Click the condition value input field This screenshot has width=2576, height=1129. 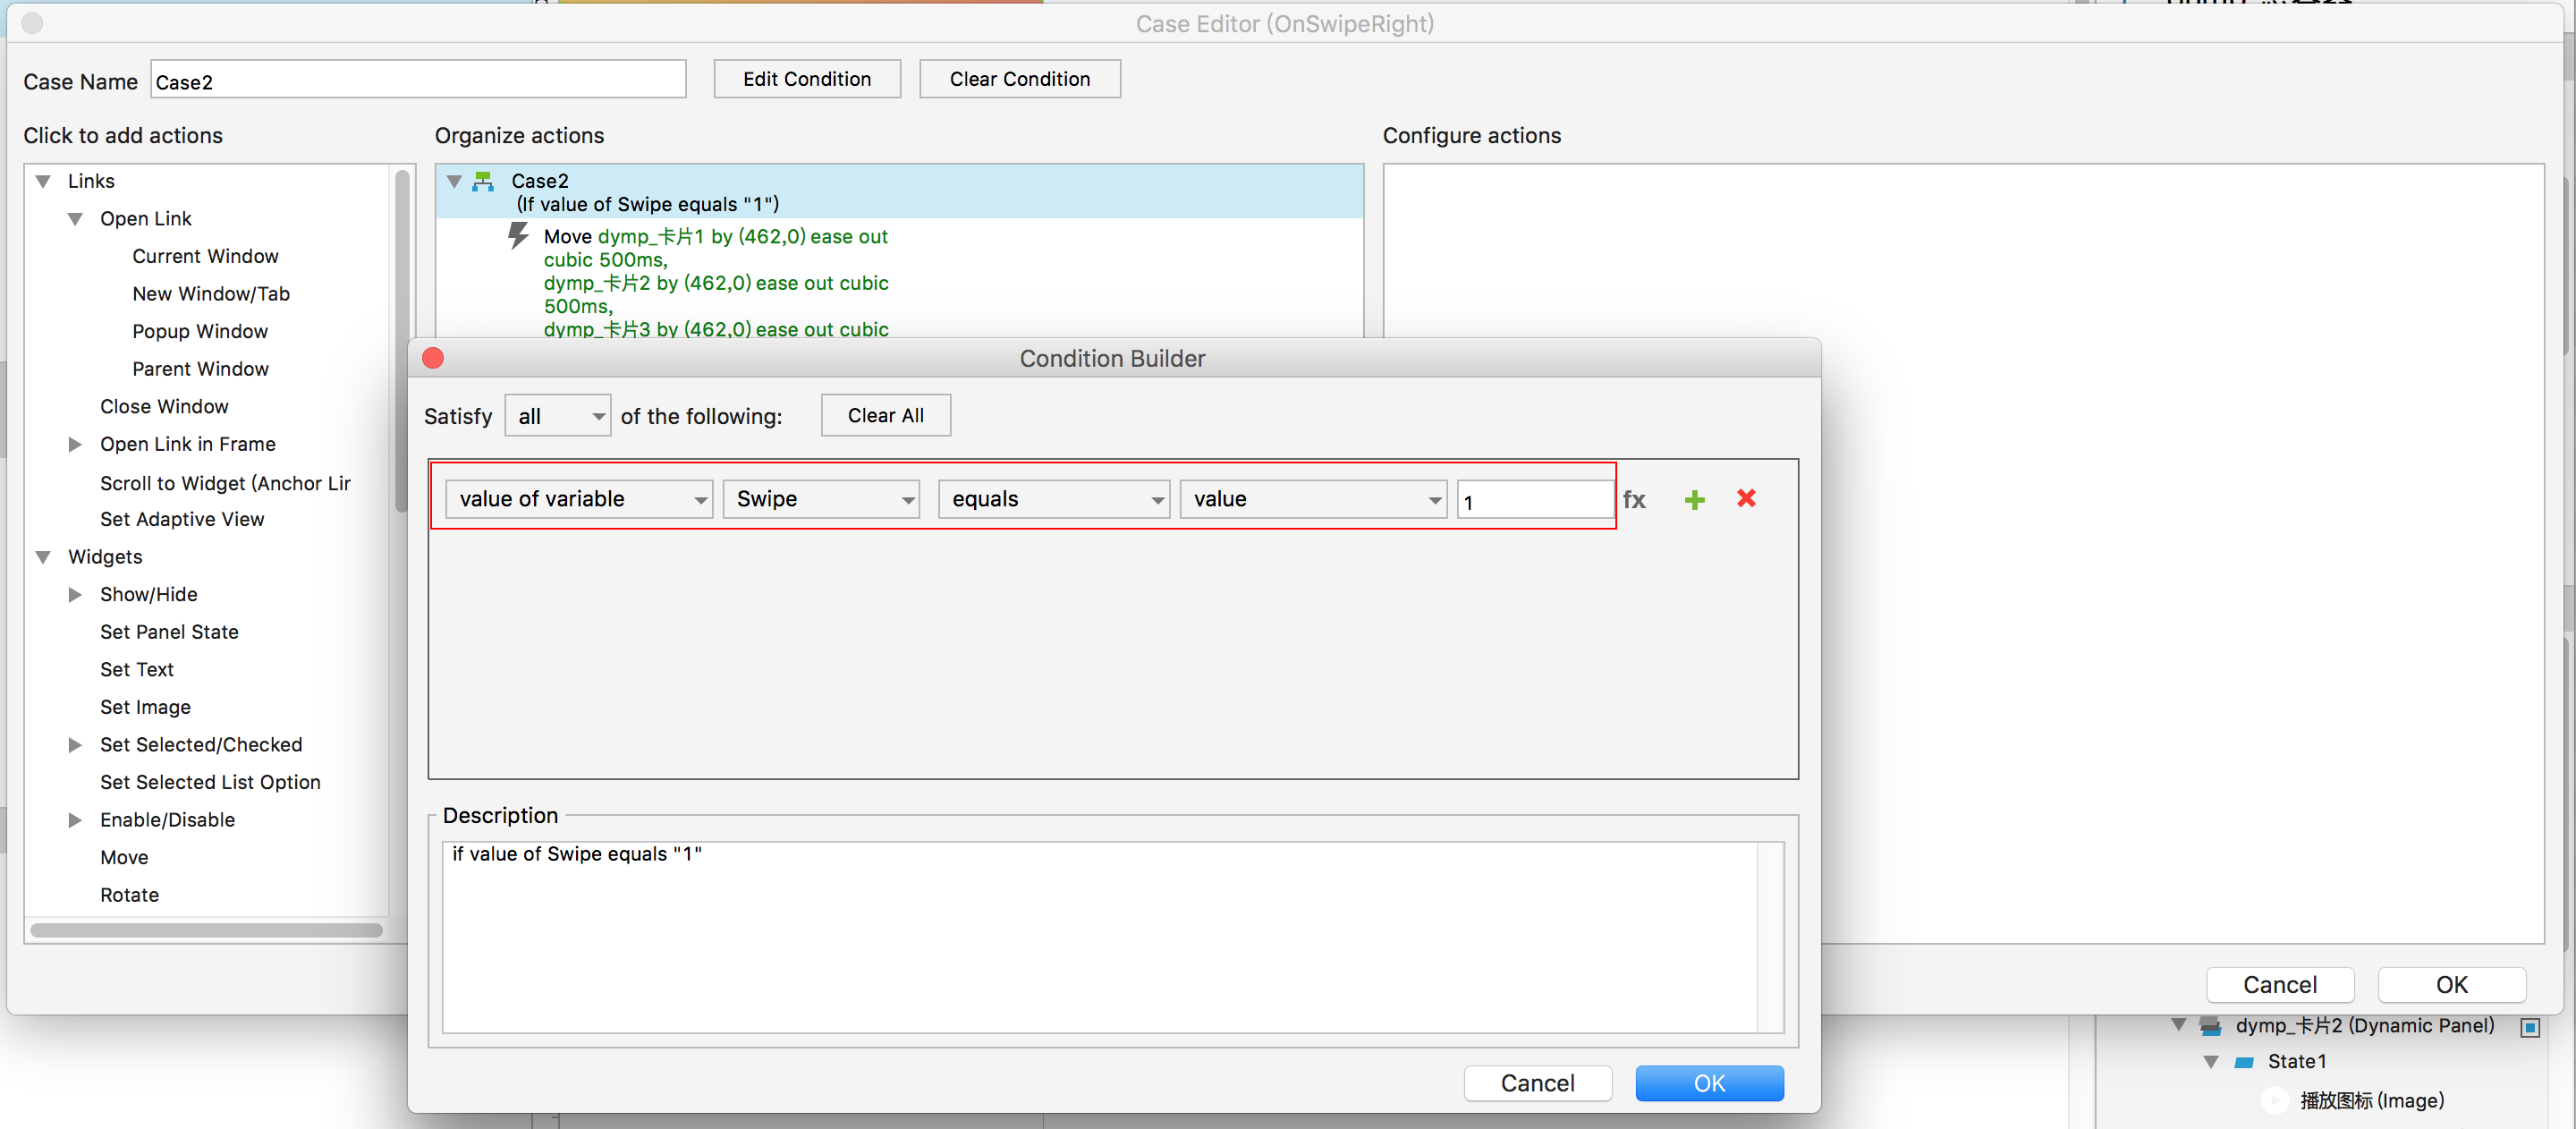pyautogui.click(x=1534, y=500)
